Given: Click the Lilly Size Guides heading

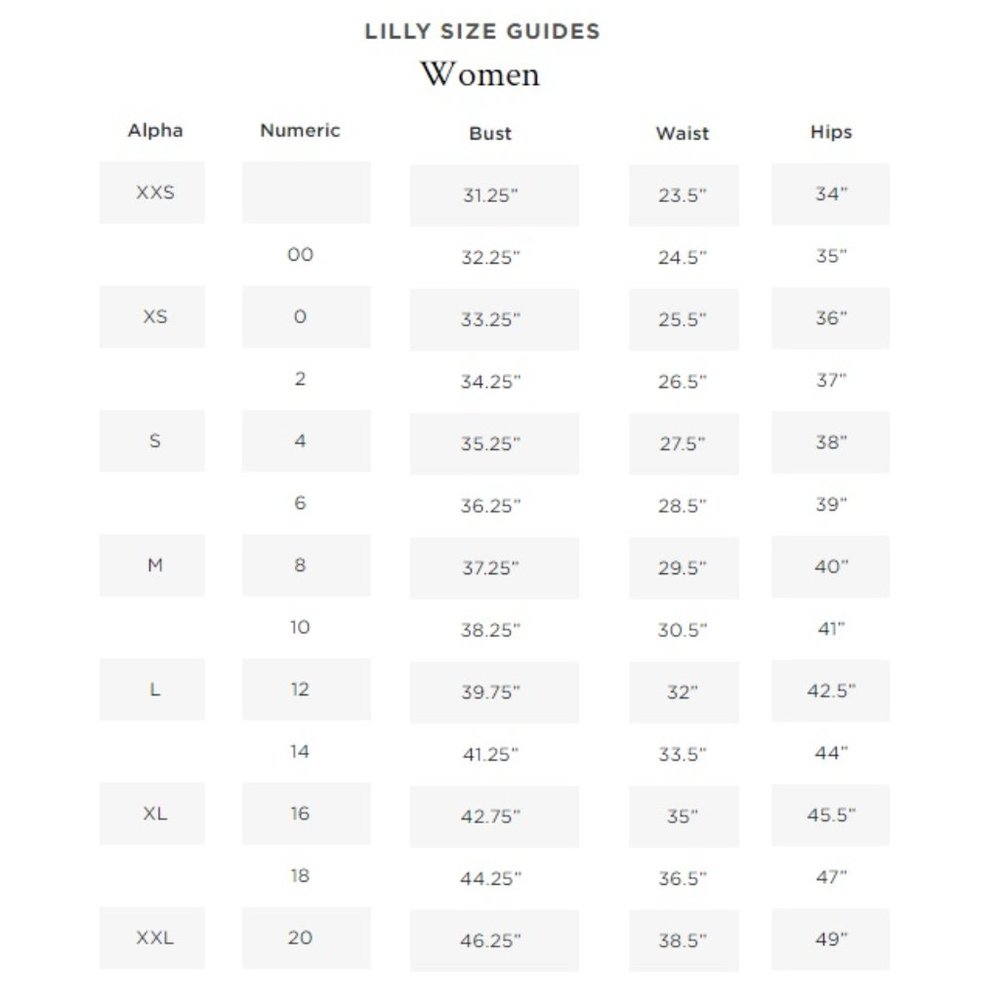Looking at the screenshot, I should [x=482, y=31].
